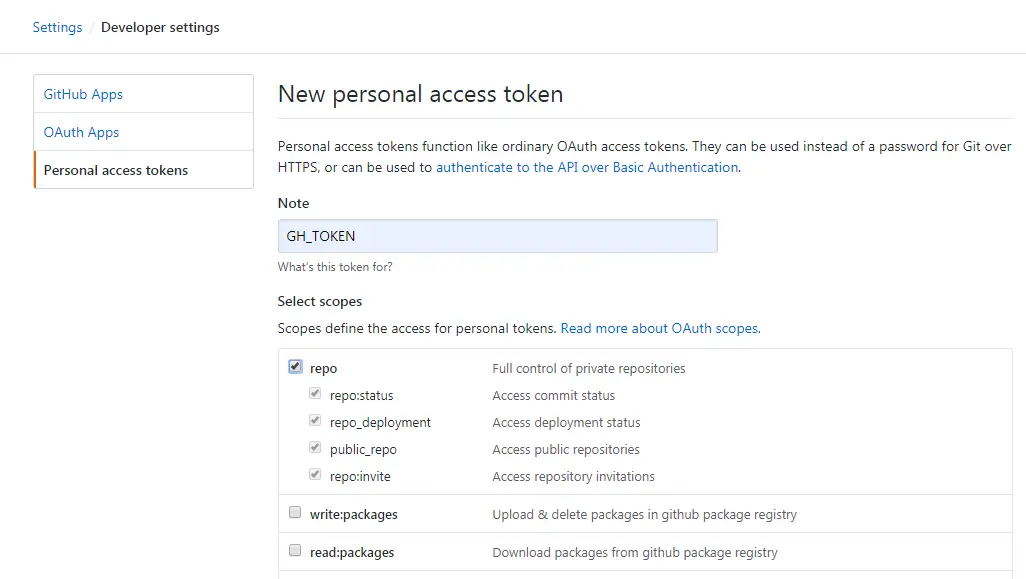Click the repo scope label
This screenshot has height=579, width=1026.
(323, 368)
